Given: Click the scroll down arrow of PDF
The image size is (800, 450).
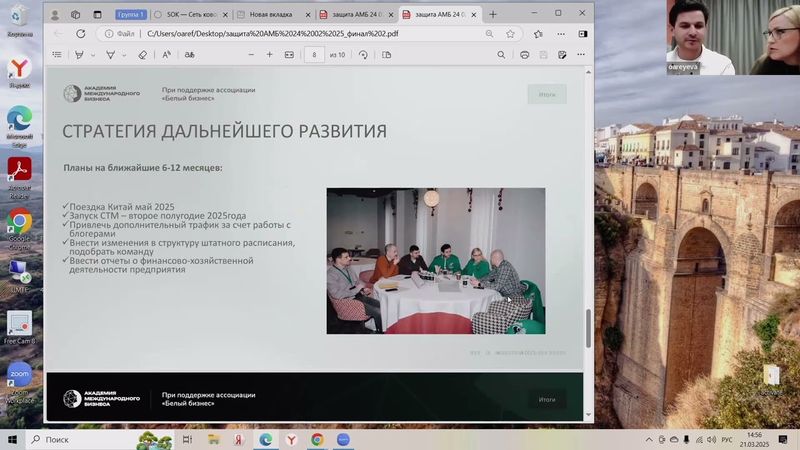Looking at the screenshot, I should tap(588, 415).
